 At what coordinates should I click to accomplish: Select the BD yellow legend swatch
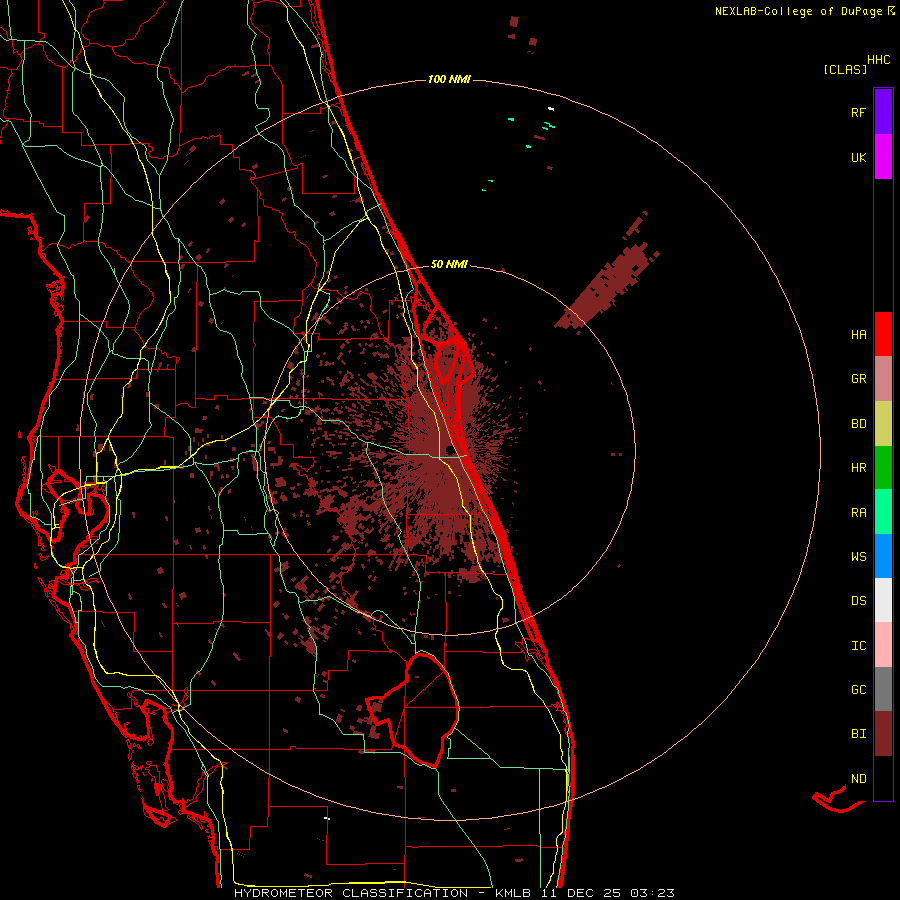pyautogui.click(x=883, y=423)
